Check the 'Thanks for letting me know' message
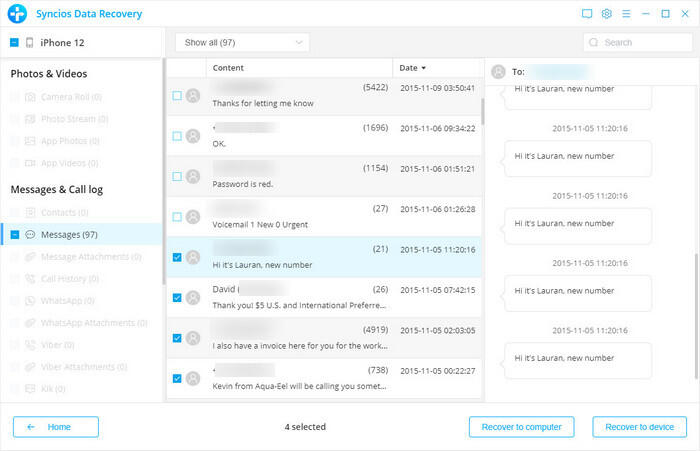The image size is (700, 451). pyautogui.click(x=177, y=96)
